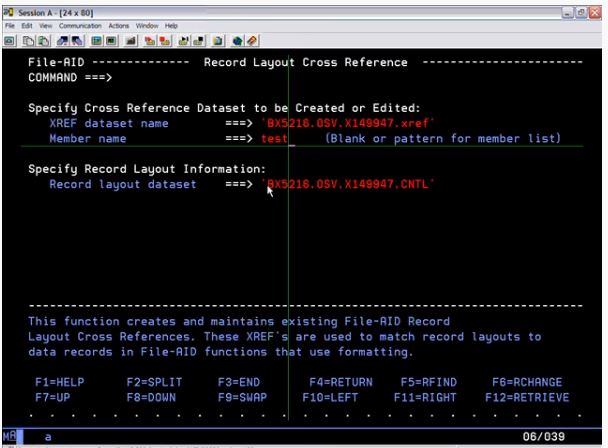
Task: Start recording a macro from the toolbar
Action: click(149, 40)
